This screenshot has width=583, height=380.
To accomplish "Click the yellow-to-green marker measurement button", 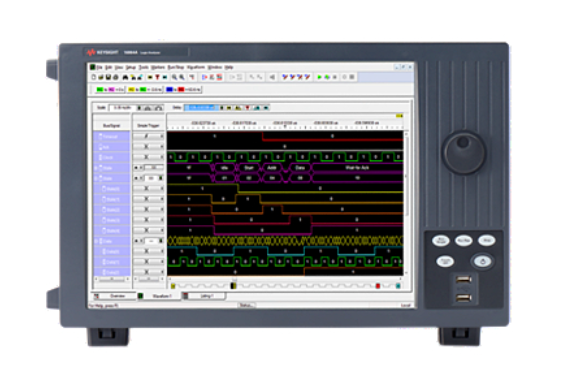I will (x=145, y=90).
